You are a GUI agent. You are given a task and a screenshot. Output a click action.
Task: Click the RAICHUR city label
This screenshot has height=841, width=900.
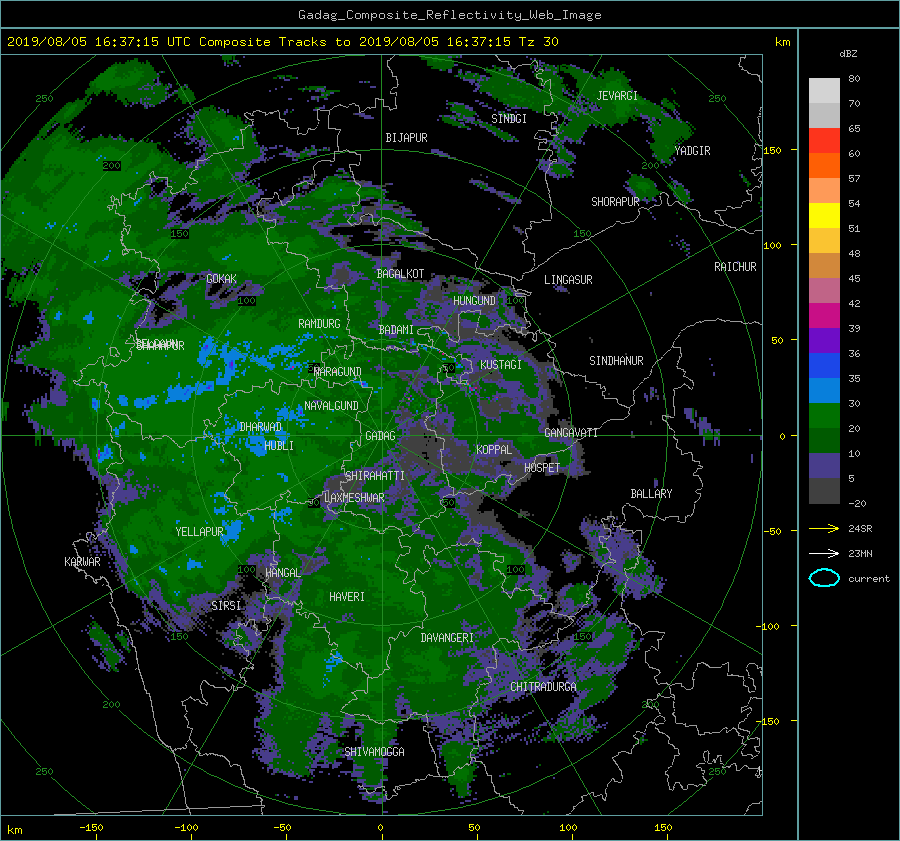pos(735,267)
